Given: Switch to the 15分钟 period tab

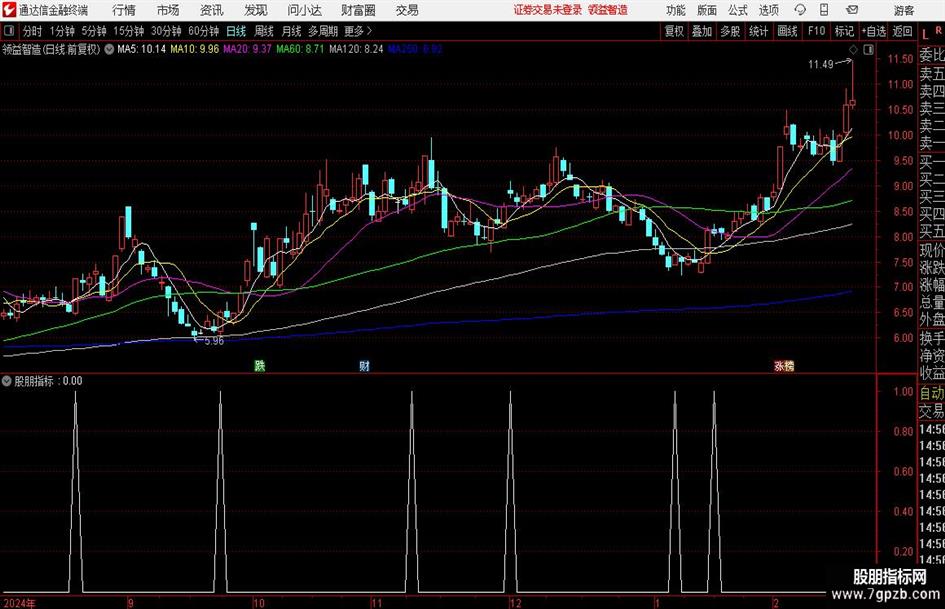Looking at the screenshot, I should (129, 31).
